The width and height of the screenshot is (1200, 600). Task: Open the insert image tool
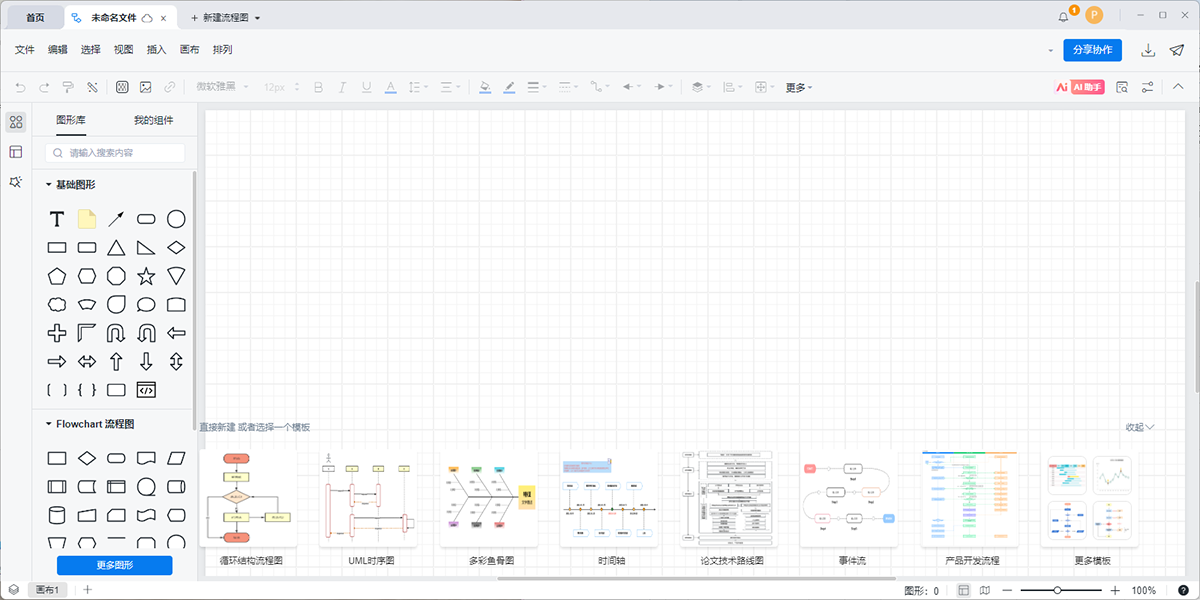146,87
